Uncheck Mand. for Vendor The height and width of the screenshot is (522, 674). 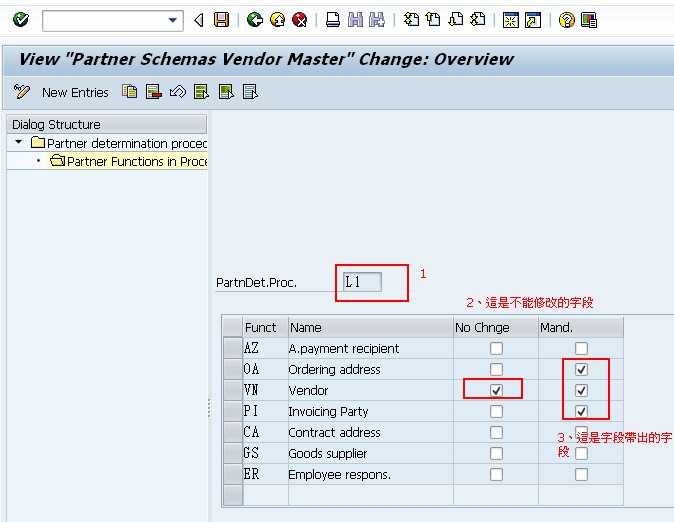(581, 390)
